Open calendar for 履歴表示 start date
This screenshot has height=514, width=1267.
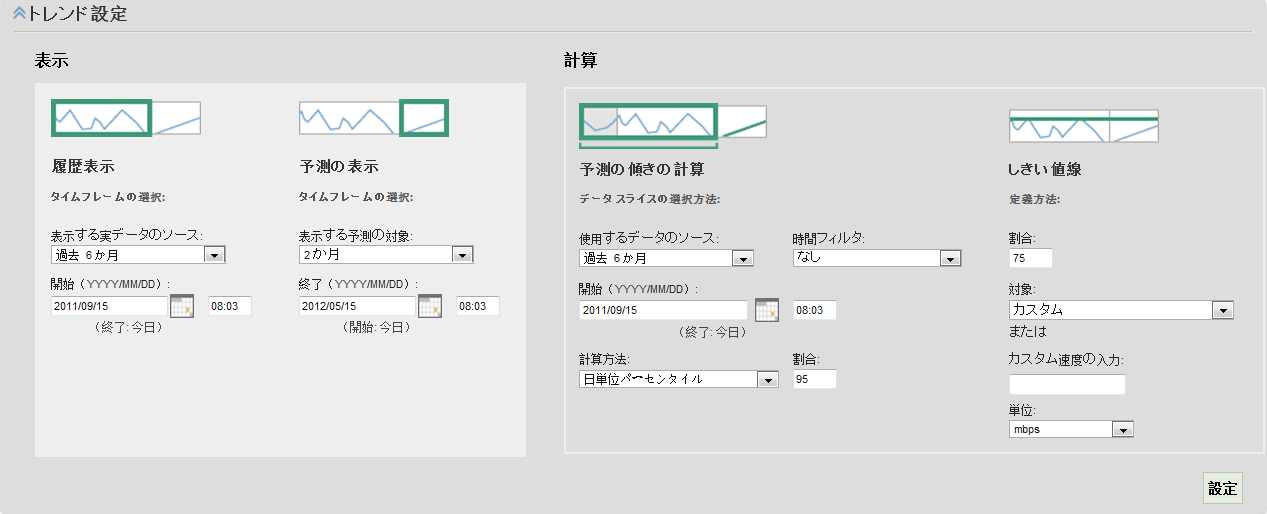point(182,306)
